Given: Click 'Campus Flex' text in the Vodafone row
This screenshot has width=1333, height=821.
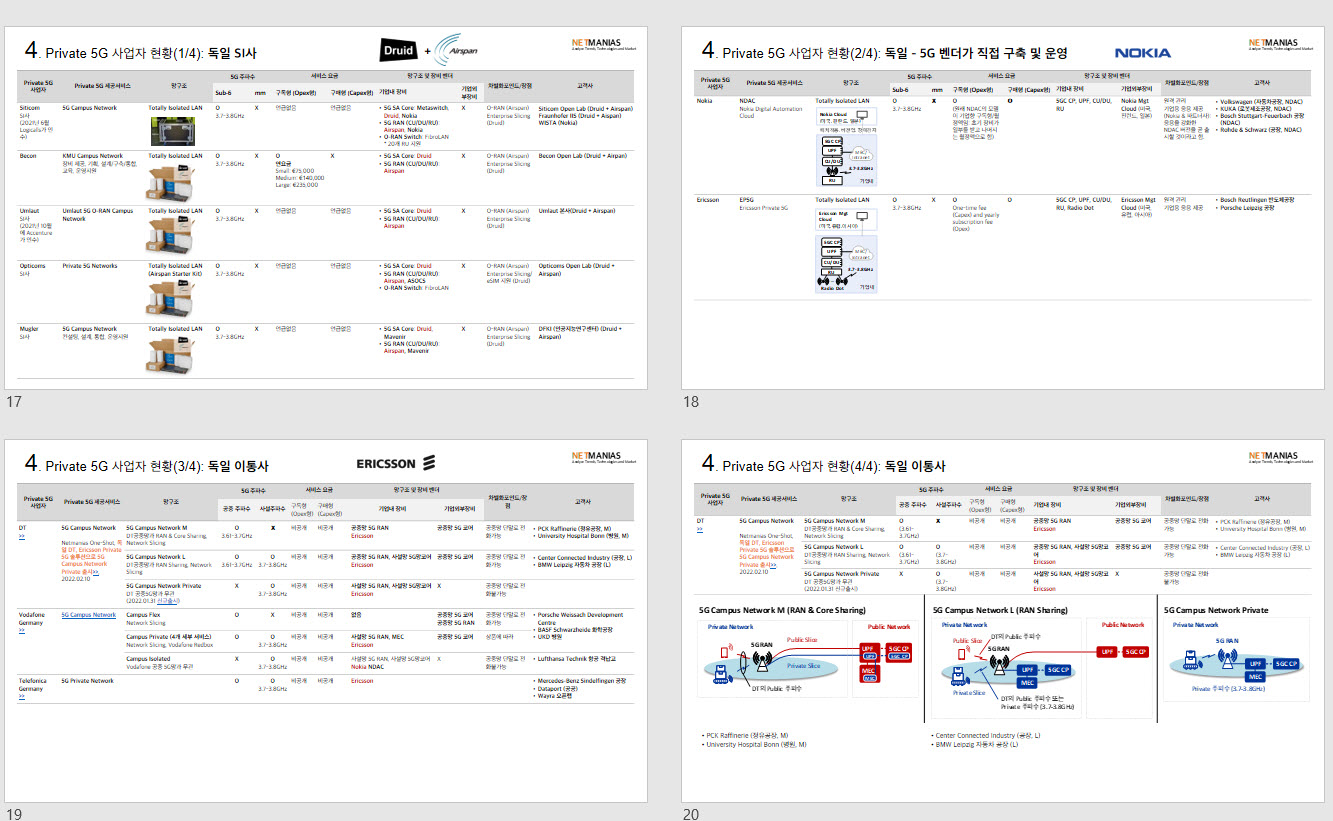Looking at the screenshot, I should [142, 615].
